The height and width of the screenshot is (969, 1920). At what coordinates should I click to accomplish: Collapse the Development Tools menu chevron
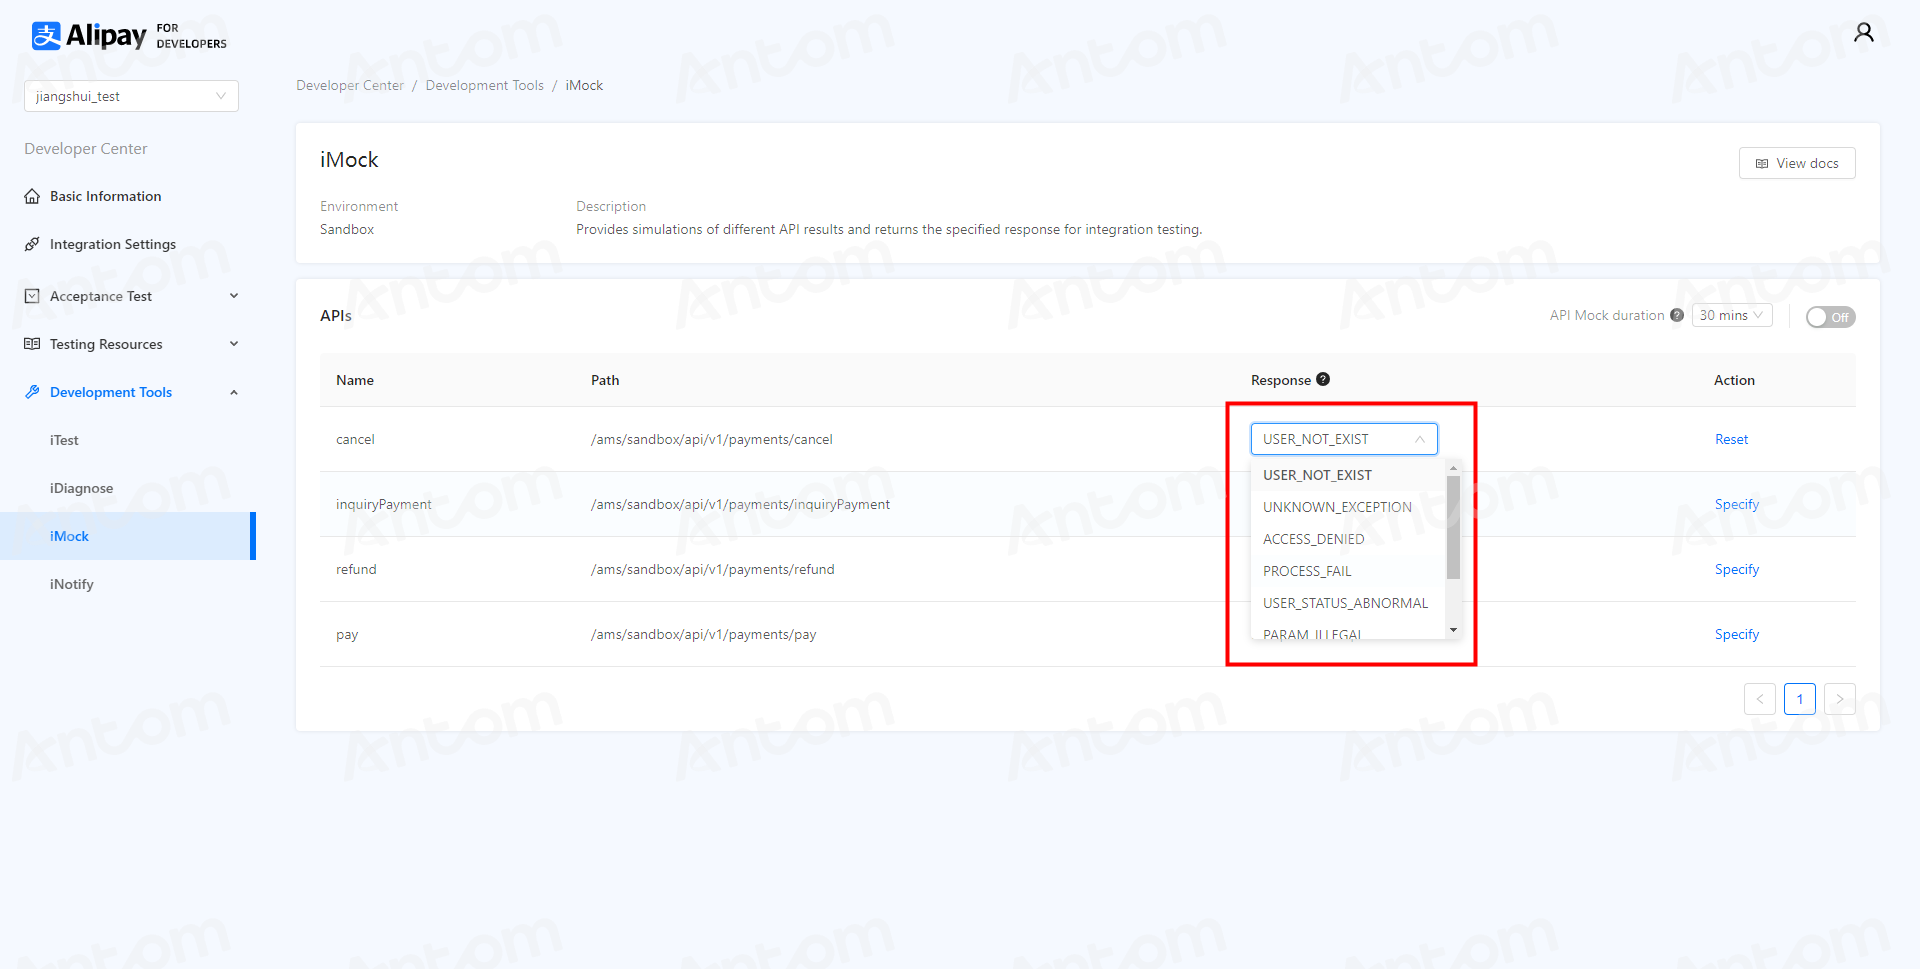pyautogui.click(x=234, y=392)
